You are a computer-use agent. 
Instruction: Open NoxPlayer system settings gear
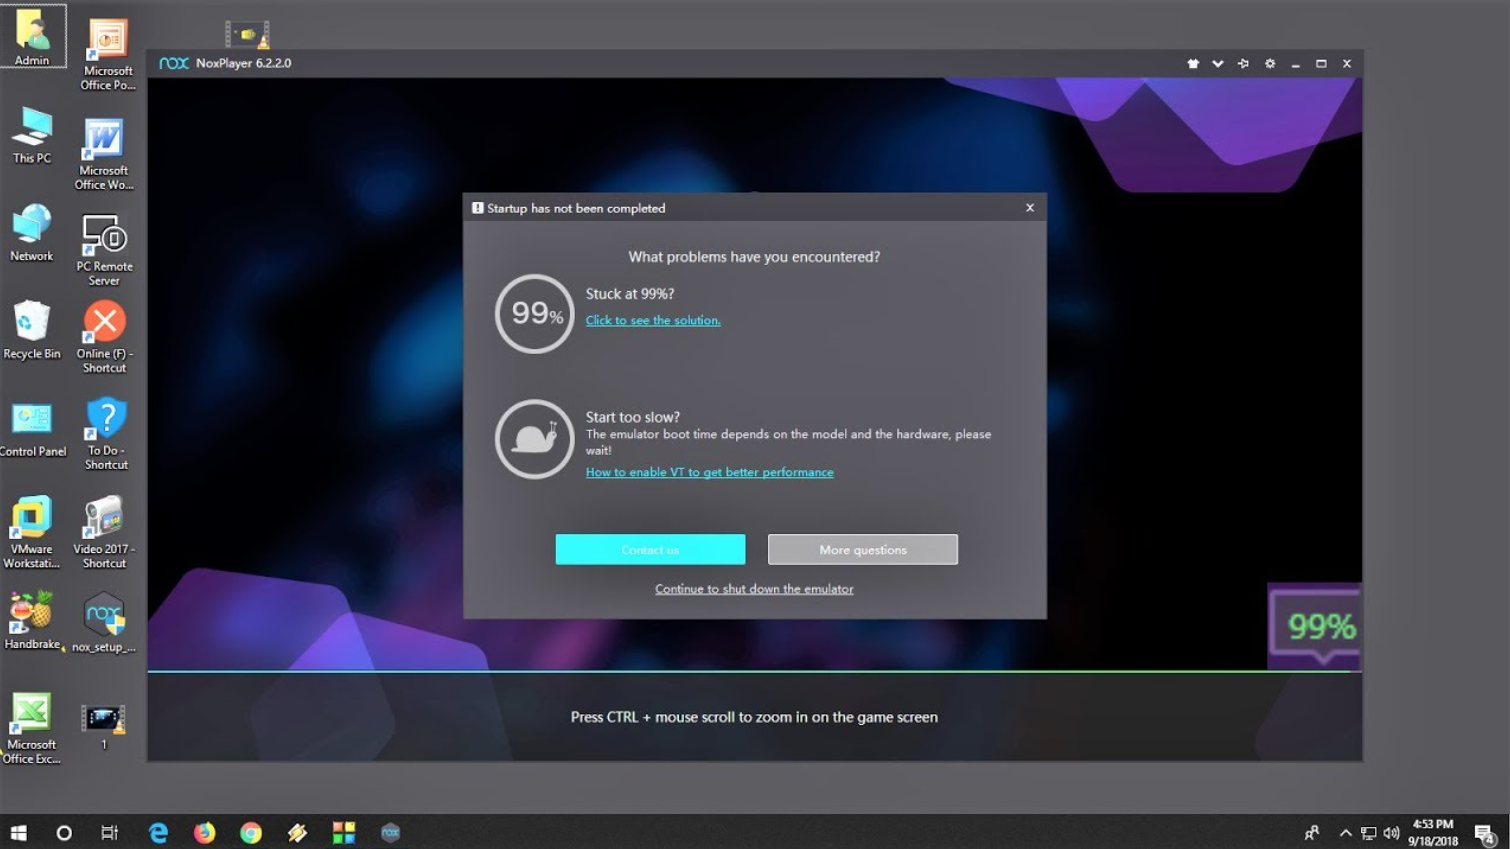1270,63
